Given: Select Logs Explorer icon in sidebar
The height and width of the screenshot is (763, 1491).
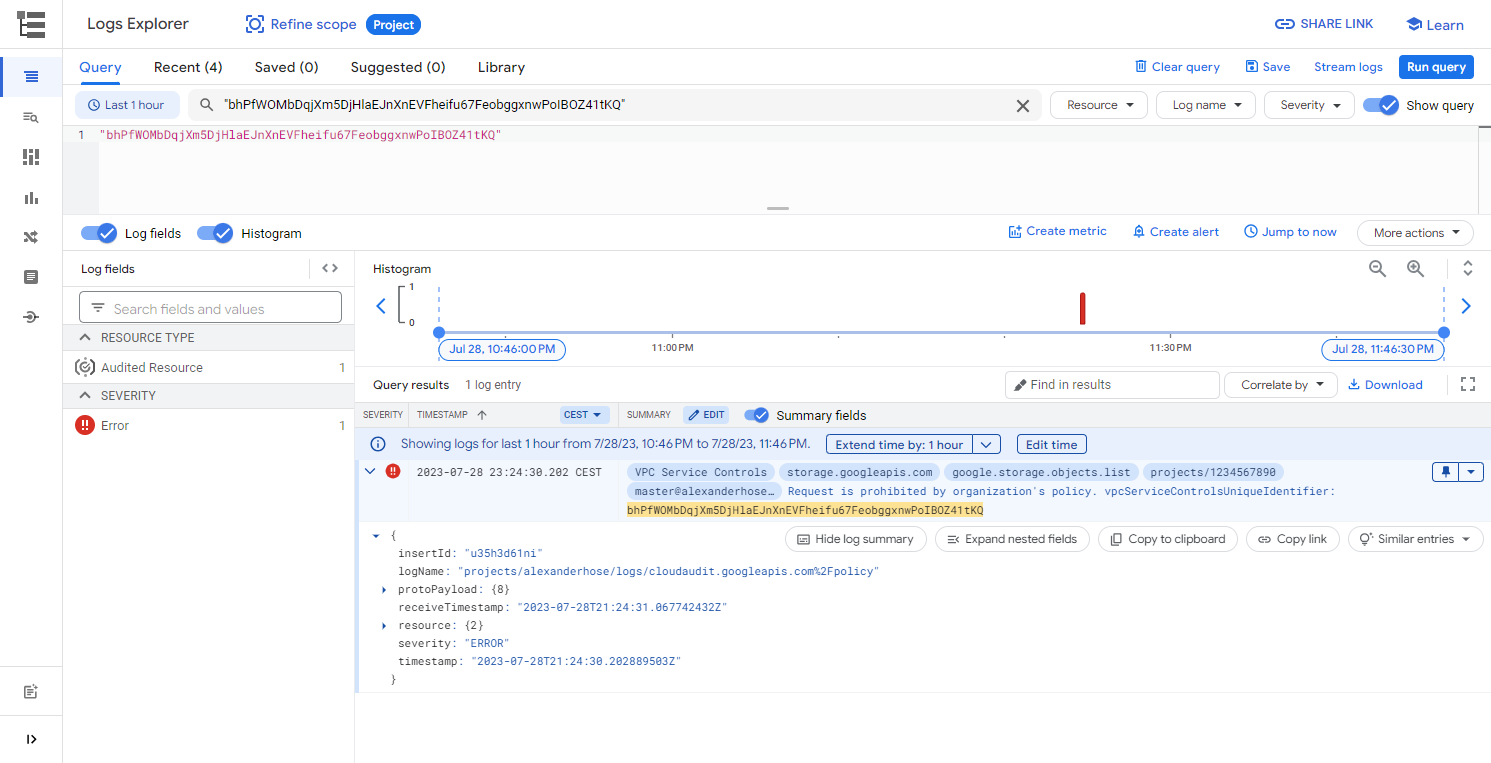Looking at the screenshot, I should pos(31,77).
